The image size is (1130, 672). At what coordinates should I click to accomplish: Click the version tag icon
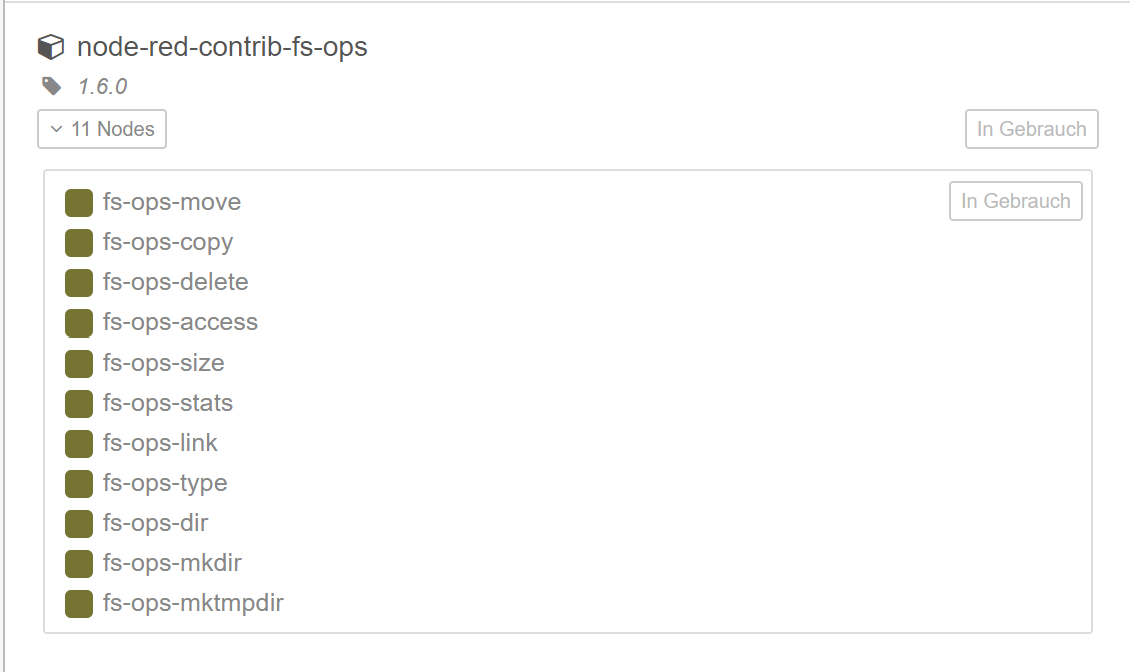51,86
